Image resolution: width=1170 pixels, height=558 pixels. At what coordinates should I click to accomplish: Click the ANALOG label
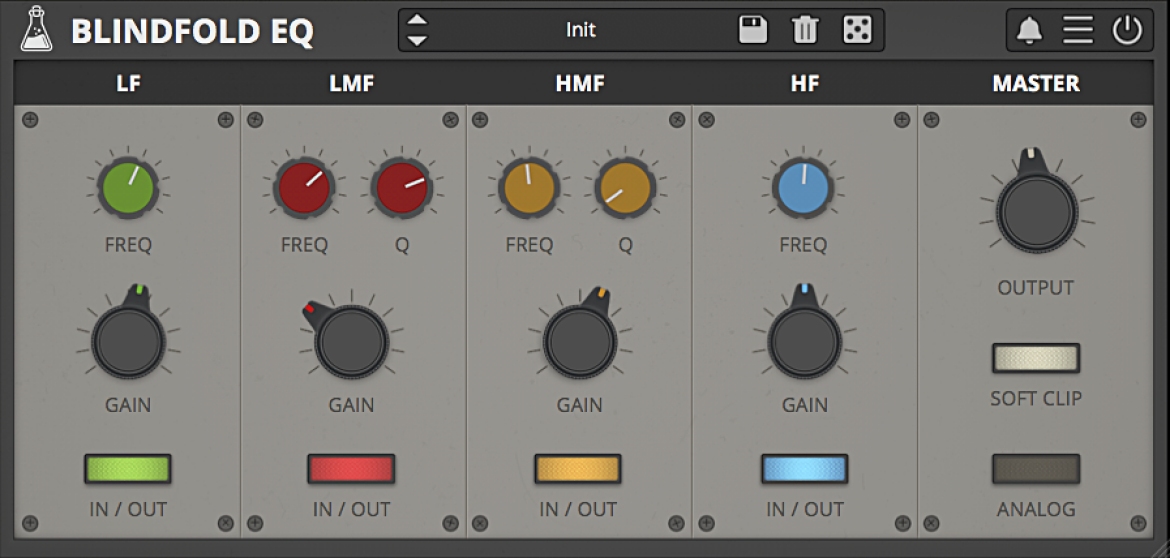click(x=1036, y=510)
